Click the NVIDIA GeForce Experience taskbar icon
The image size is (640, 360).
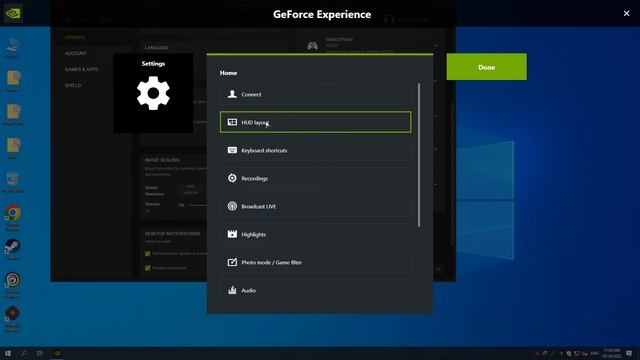tap(57, 353)
